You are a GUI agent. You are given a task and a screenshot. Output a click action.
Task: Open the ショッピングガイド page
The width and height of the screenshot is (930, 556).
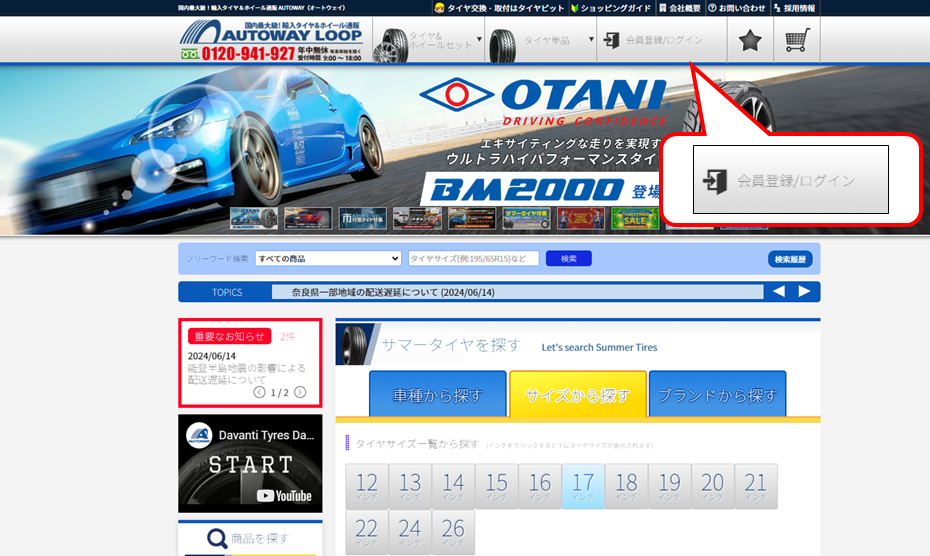pos(611,8)
